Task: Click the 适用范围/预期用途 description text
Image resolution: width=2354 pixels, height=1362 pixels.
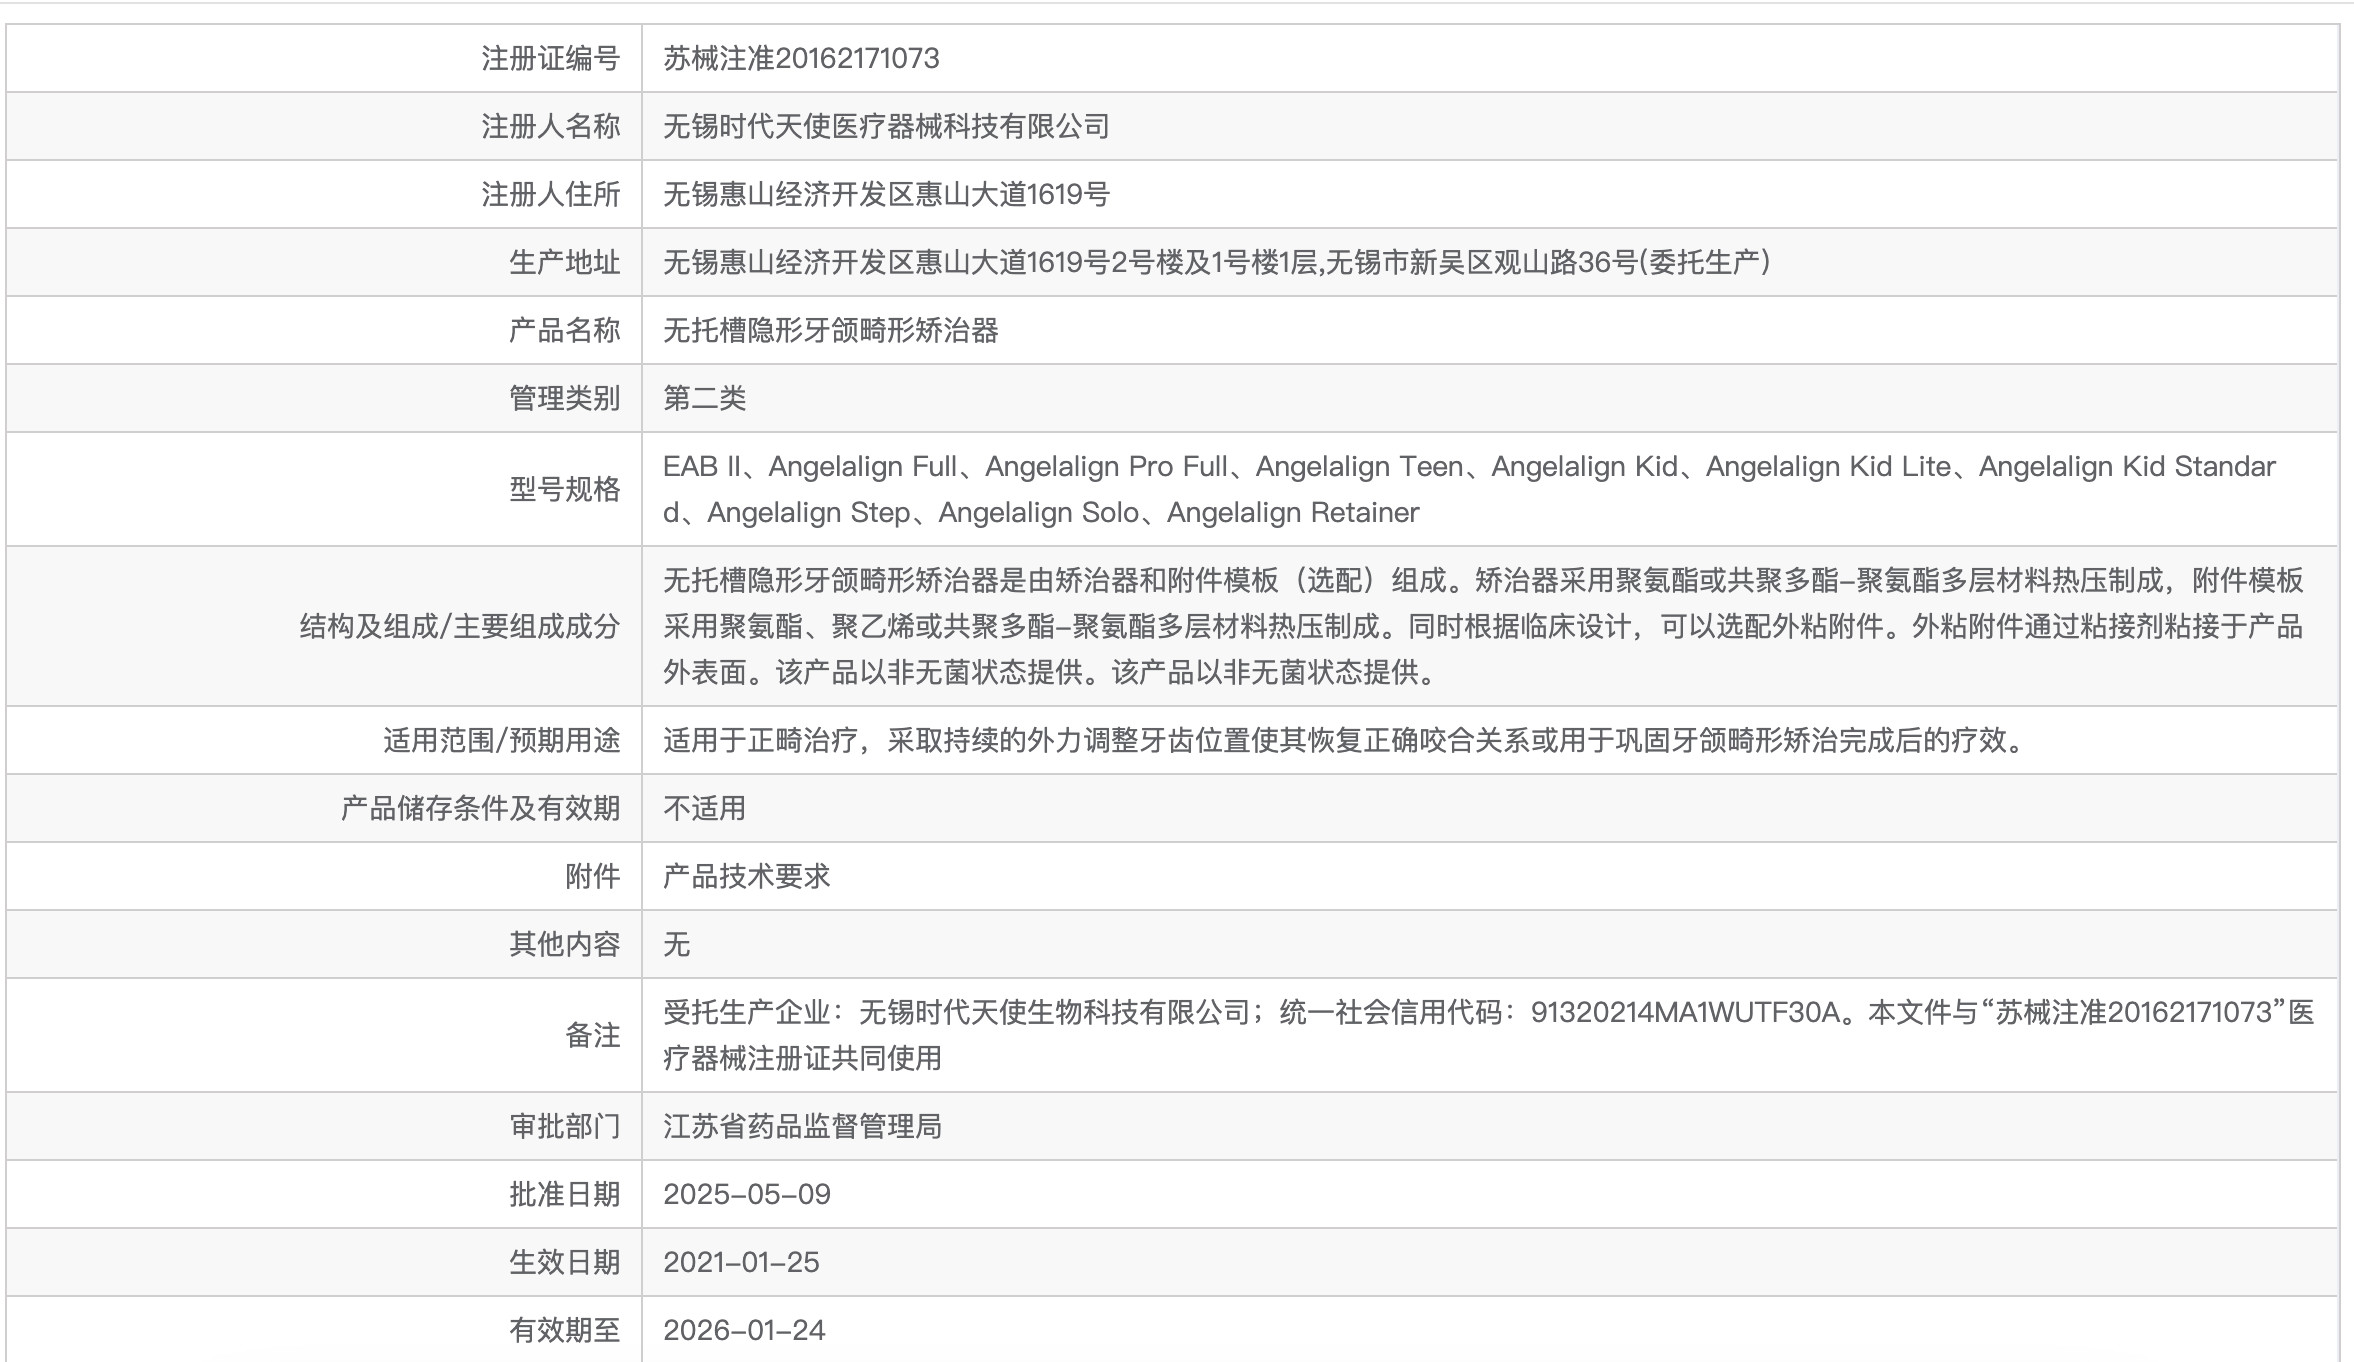Action: pyautogui.click(x=1344, y=741)
